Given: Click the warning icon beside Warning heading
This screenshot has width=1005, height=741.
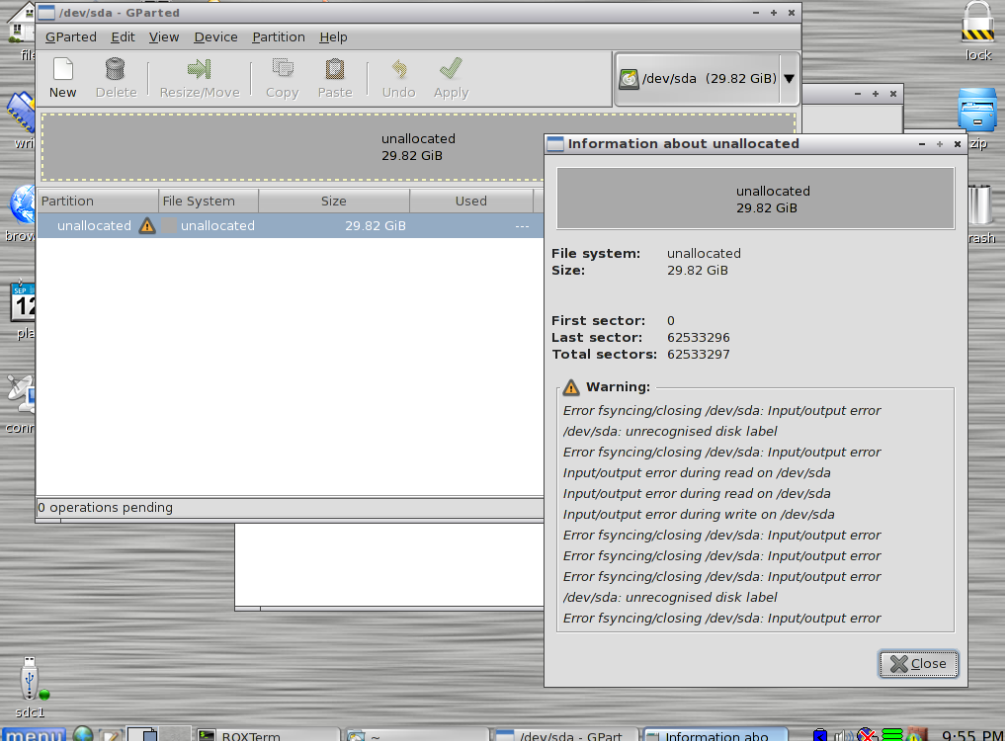Looking at the screenshot, I should (x=570, y=387).
